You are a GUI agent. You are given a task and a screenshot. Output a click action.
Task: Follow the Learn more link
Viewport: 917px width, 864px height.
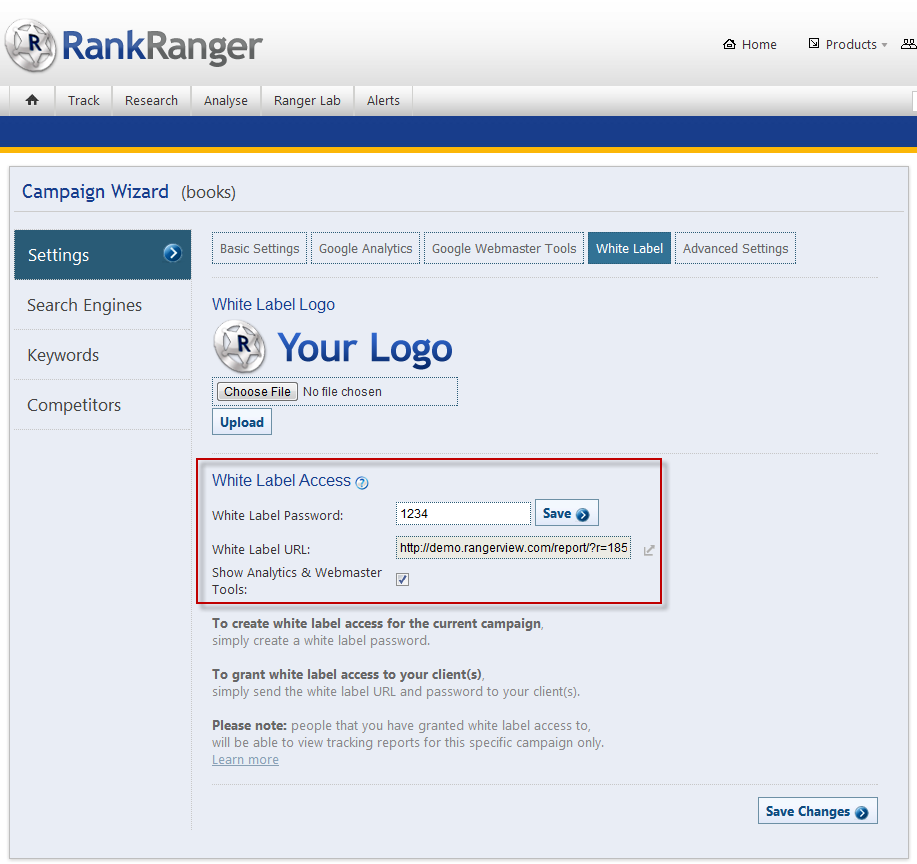245,760
